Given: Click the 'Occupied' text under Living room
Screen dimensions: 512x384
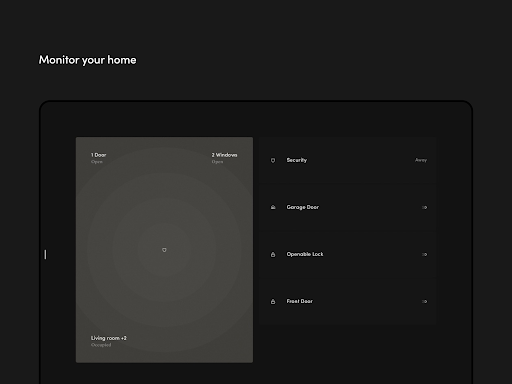Looking at the screenshot, I should point(101,345).
